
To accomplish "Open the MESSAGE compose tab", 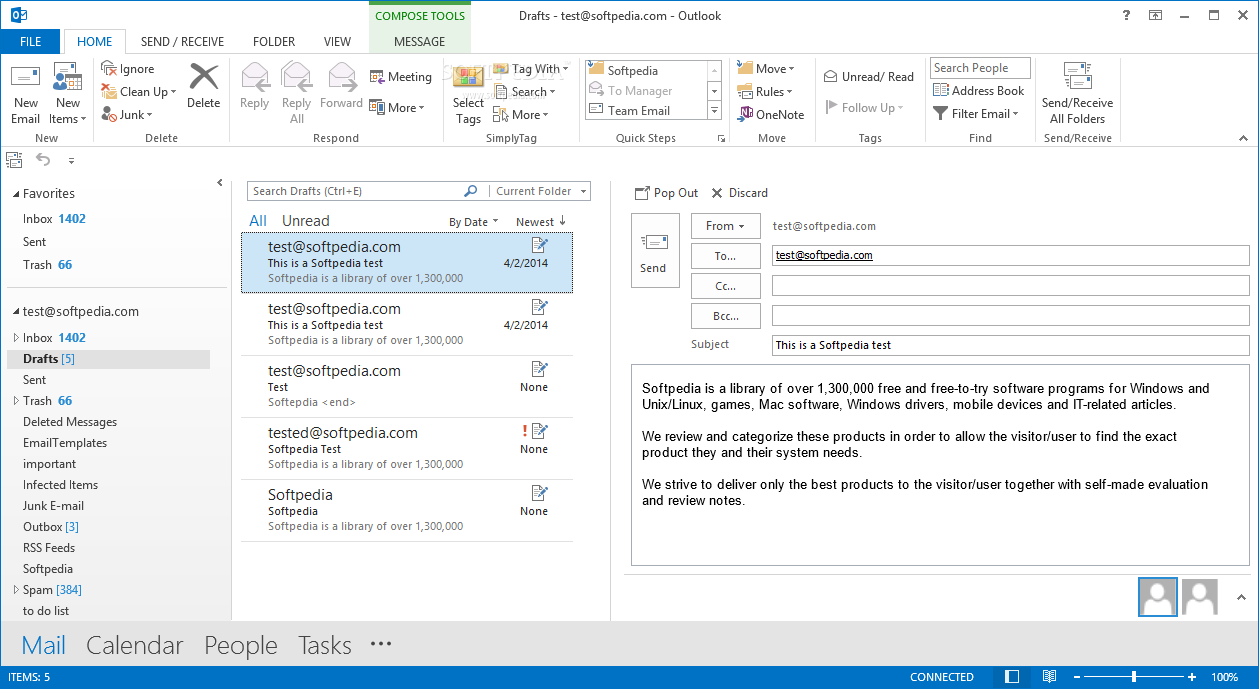I will pyautogui.click(x=420, y=42).
